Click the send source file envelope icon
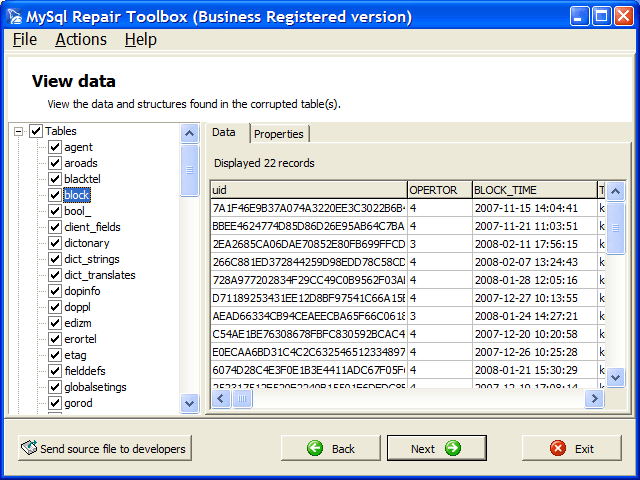 [x=29, y=448]
